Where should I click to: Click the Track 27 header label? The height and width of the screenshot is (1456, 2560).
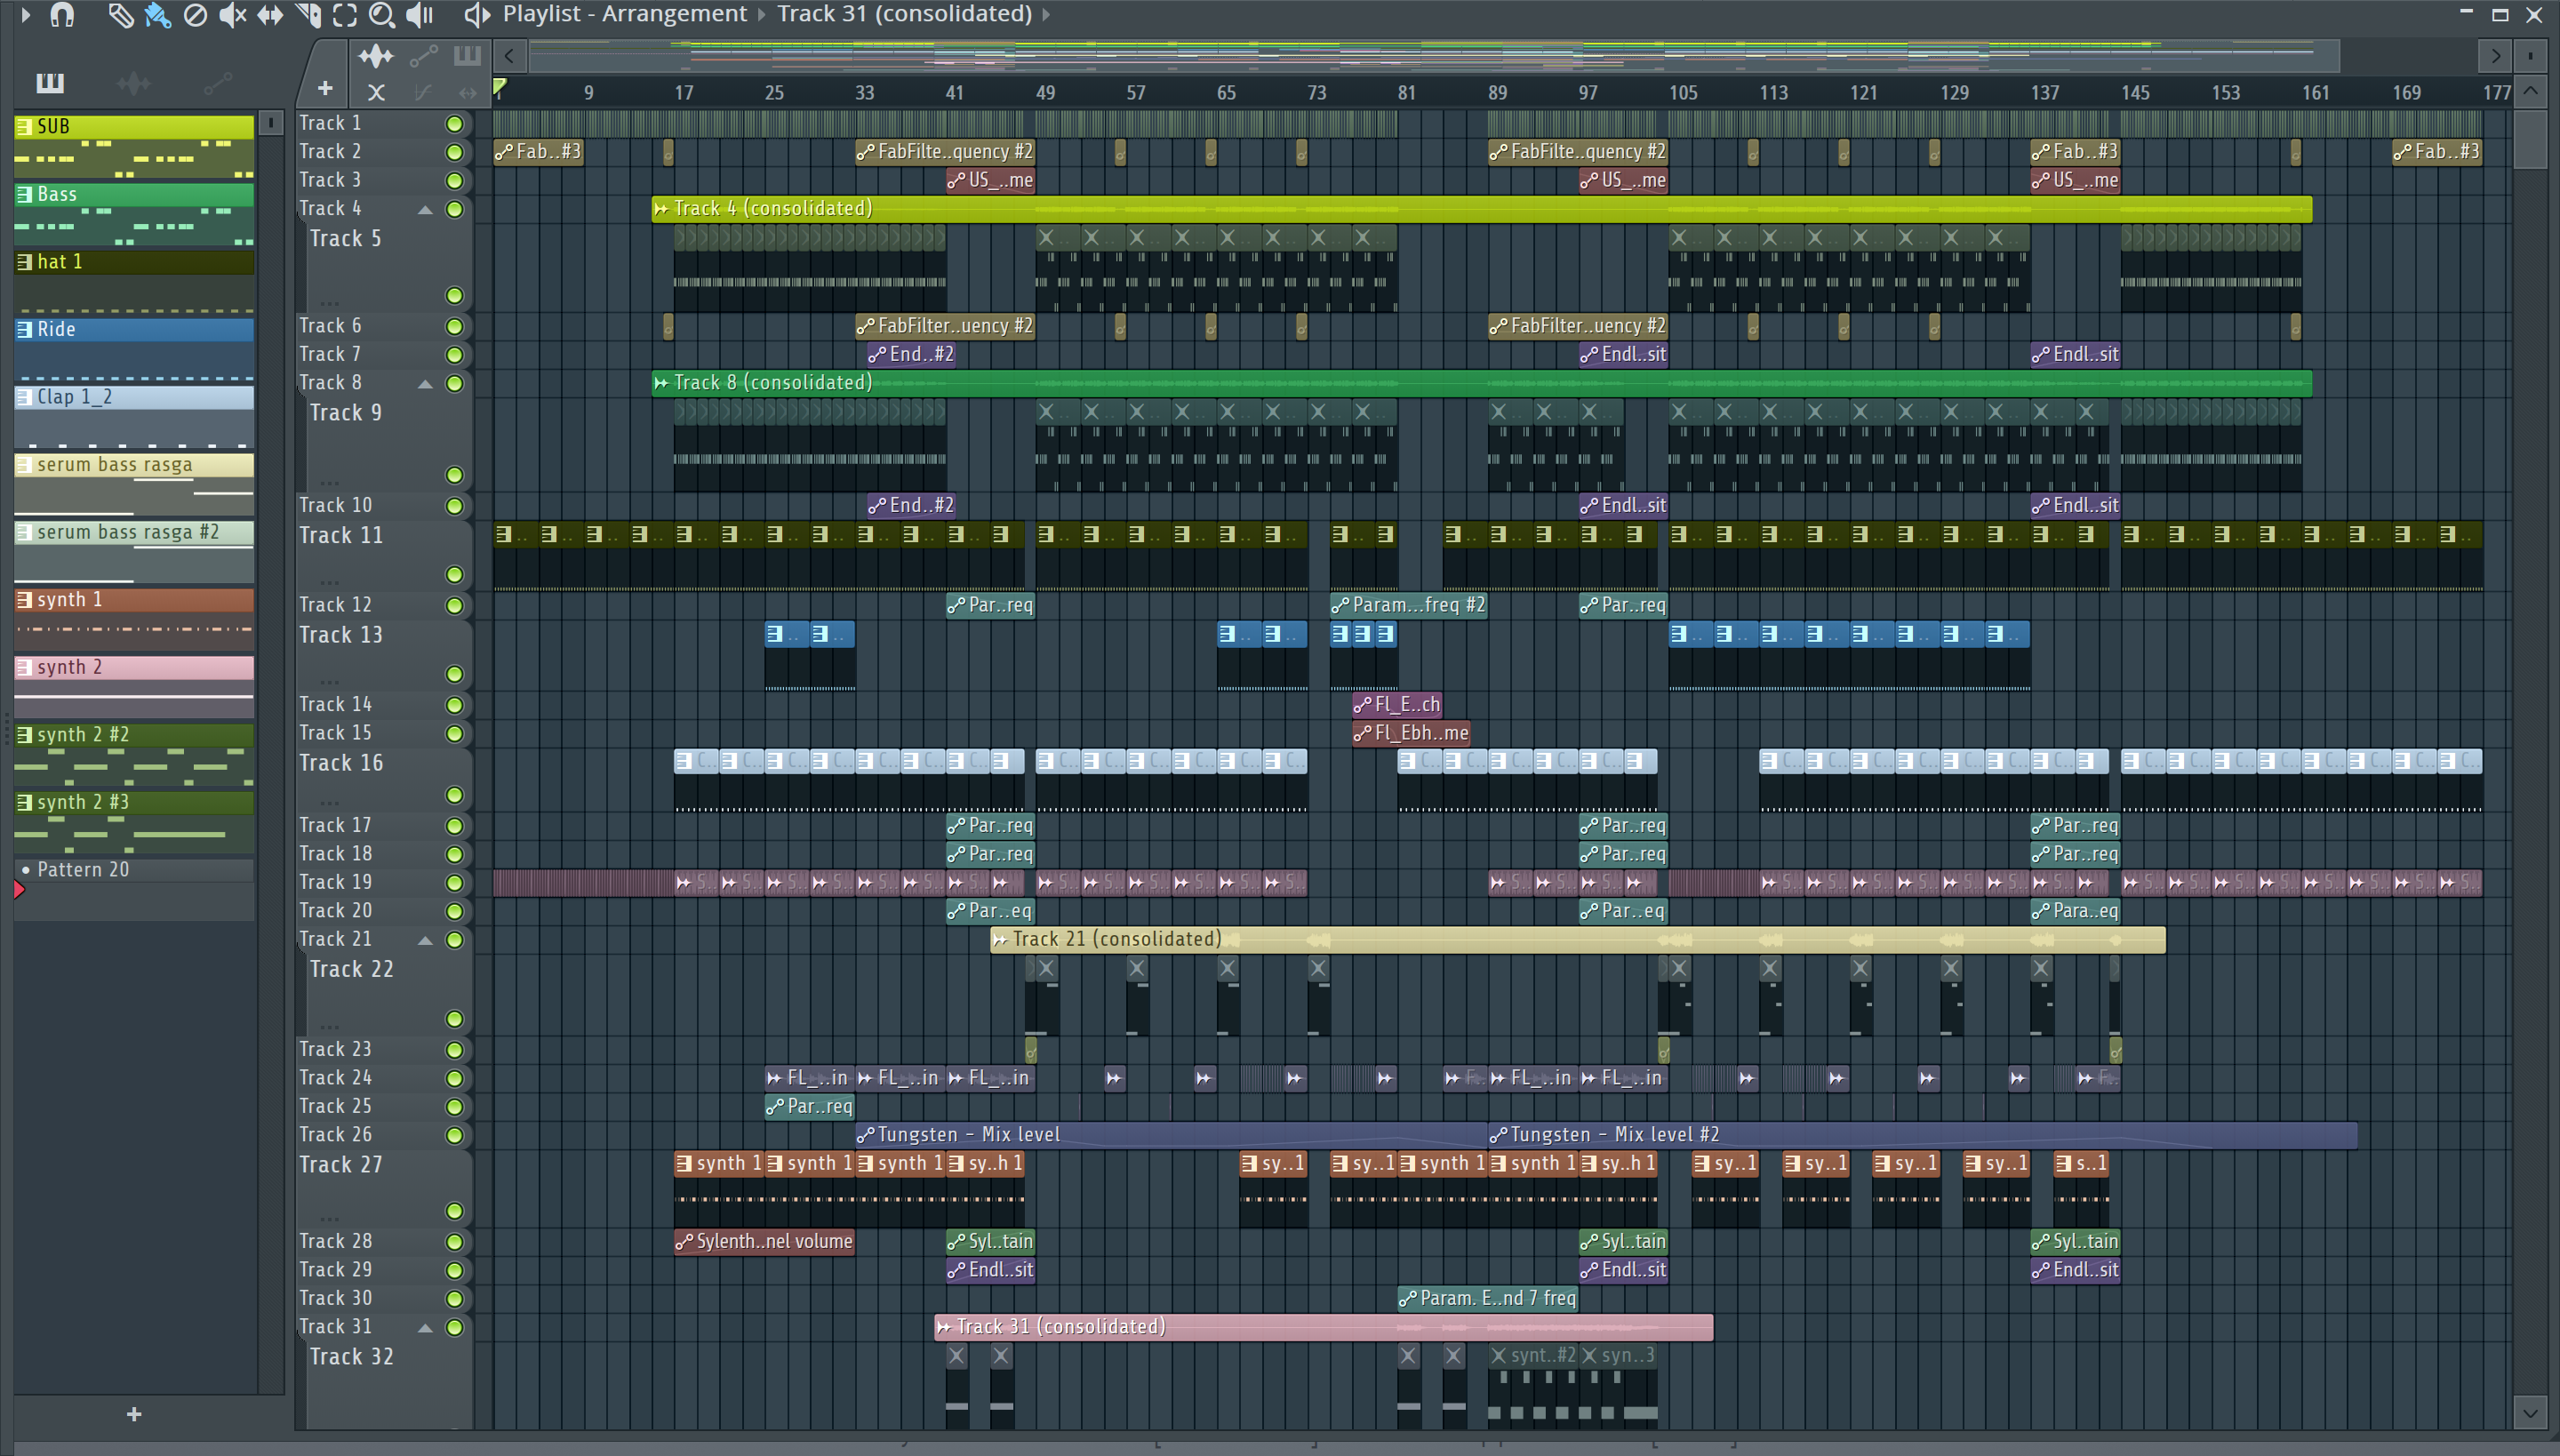pyautogui.click(x=341, y=1165)
